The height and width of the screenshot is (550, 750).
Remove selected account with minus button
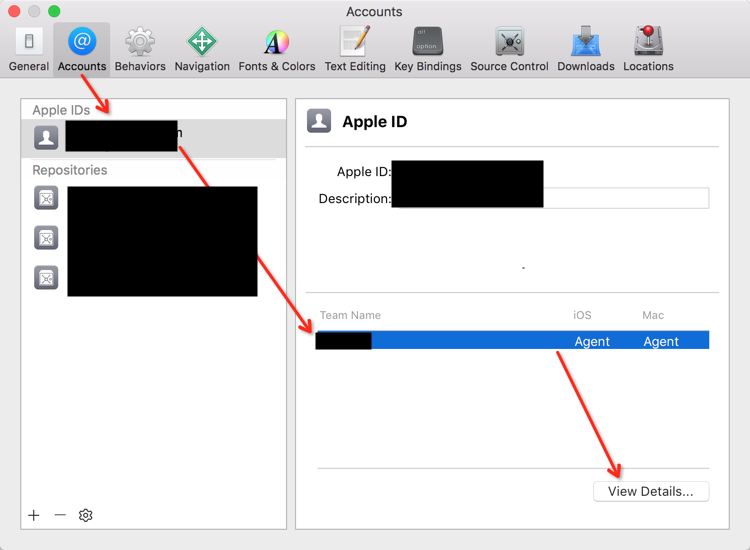click(60, 515)
